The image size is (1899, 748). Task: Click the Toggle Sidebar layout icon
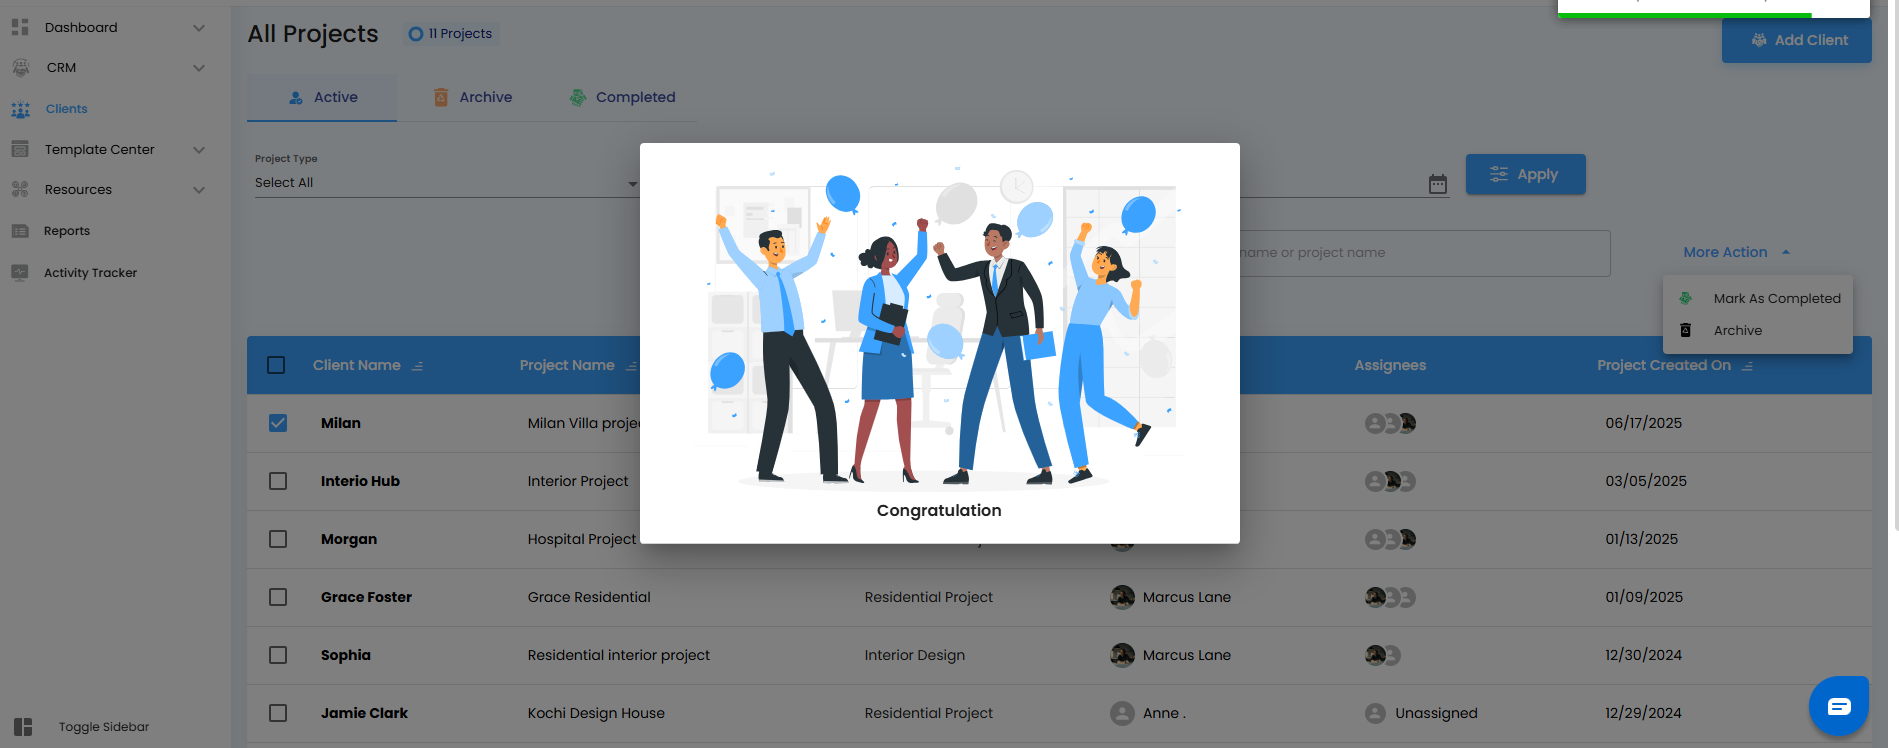(23, 727)
